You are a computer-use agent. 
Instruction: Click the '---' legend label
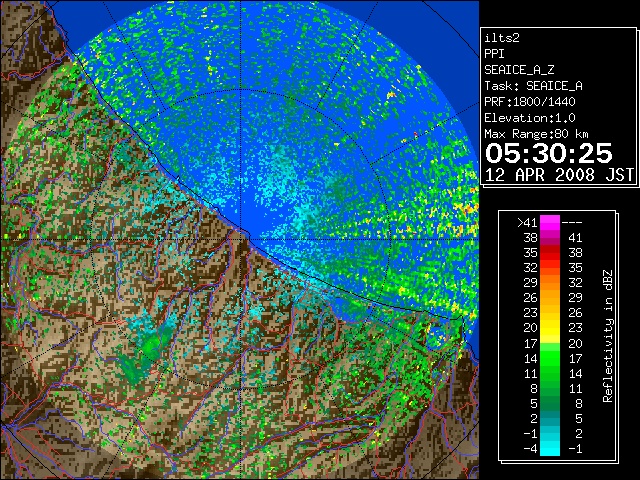coord(572,222)
